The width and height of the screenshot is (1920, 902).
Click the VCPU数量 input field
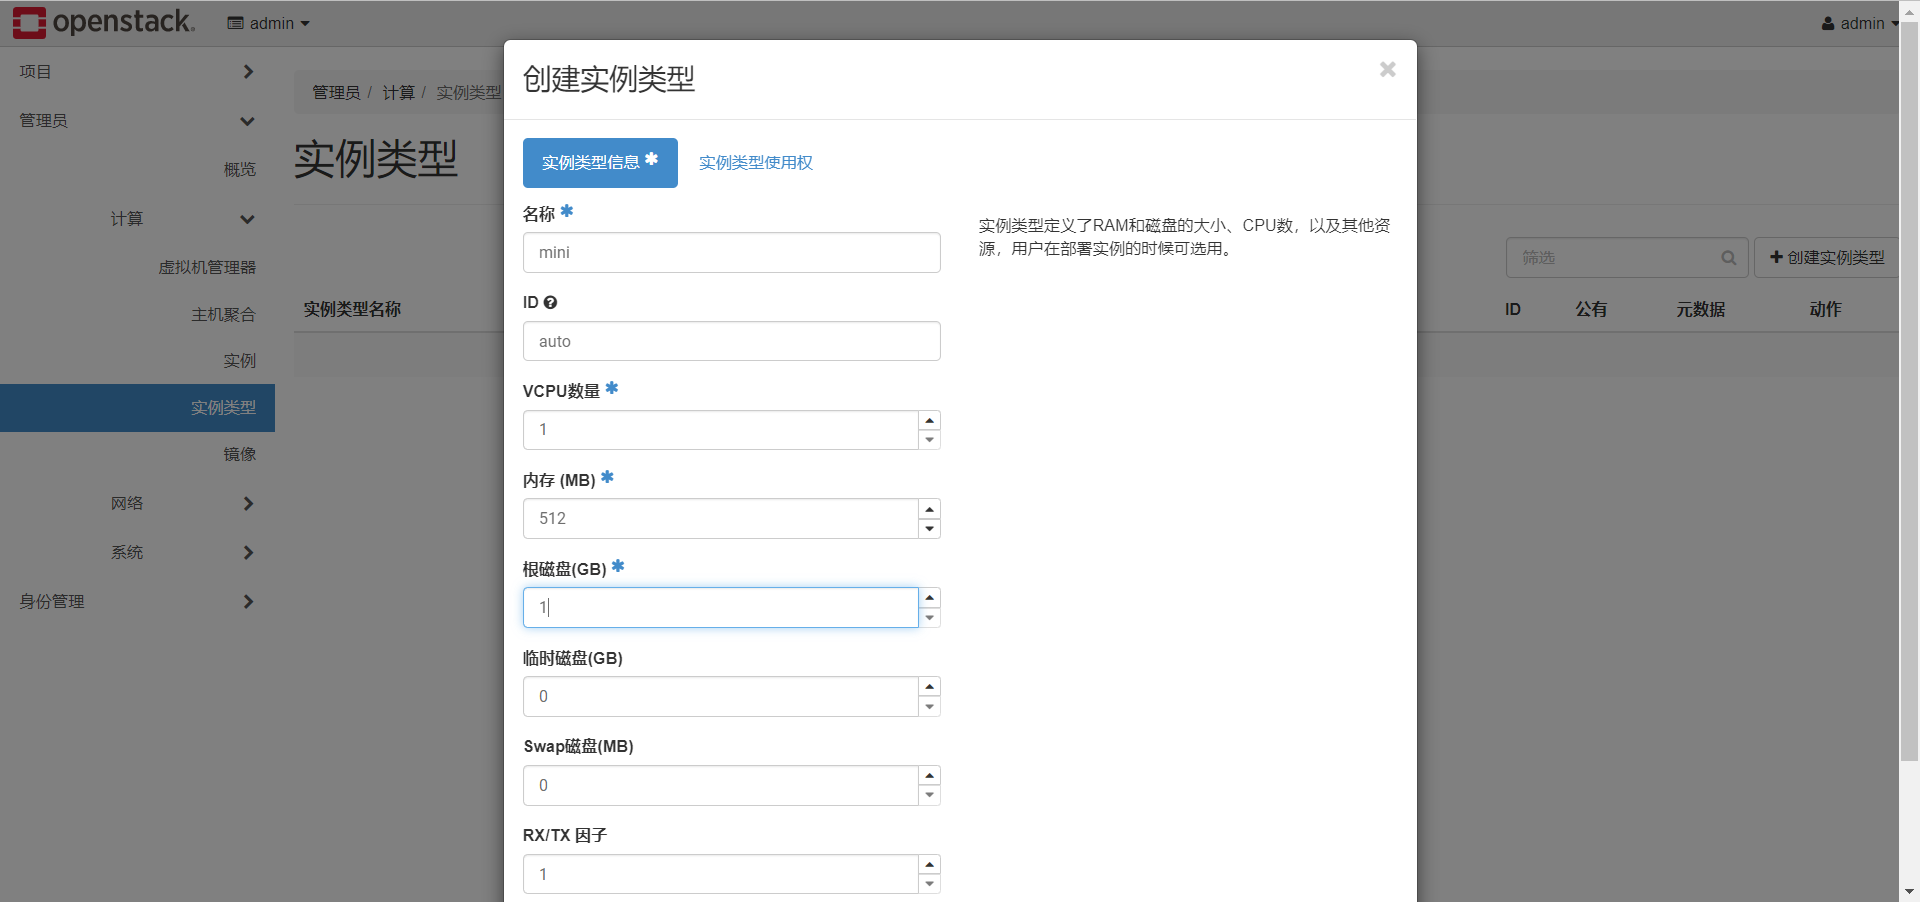pos(720,429)
